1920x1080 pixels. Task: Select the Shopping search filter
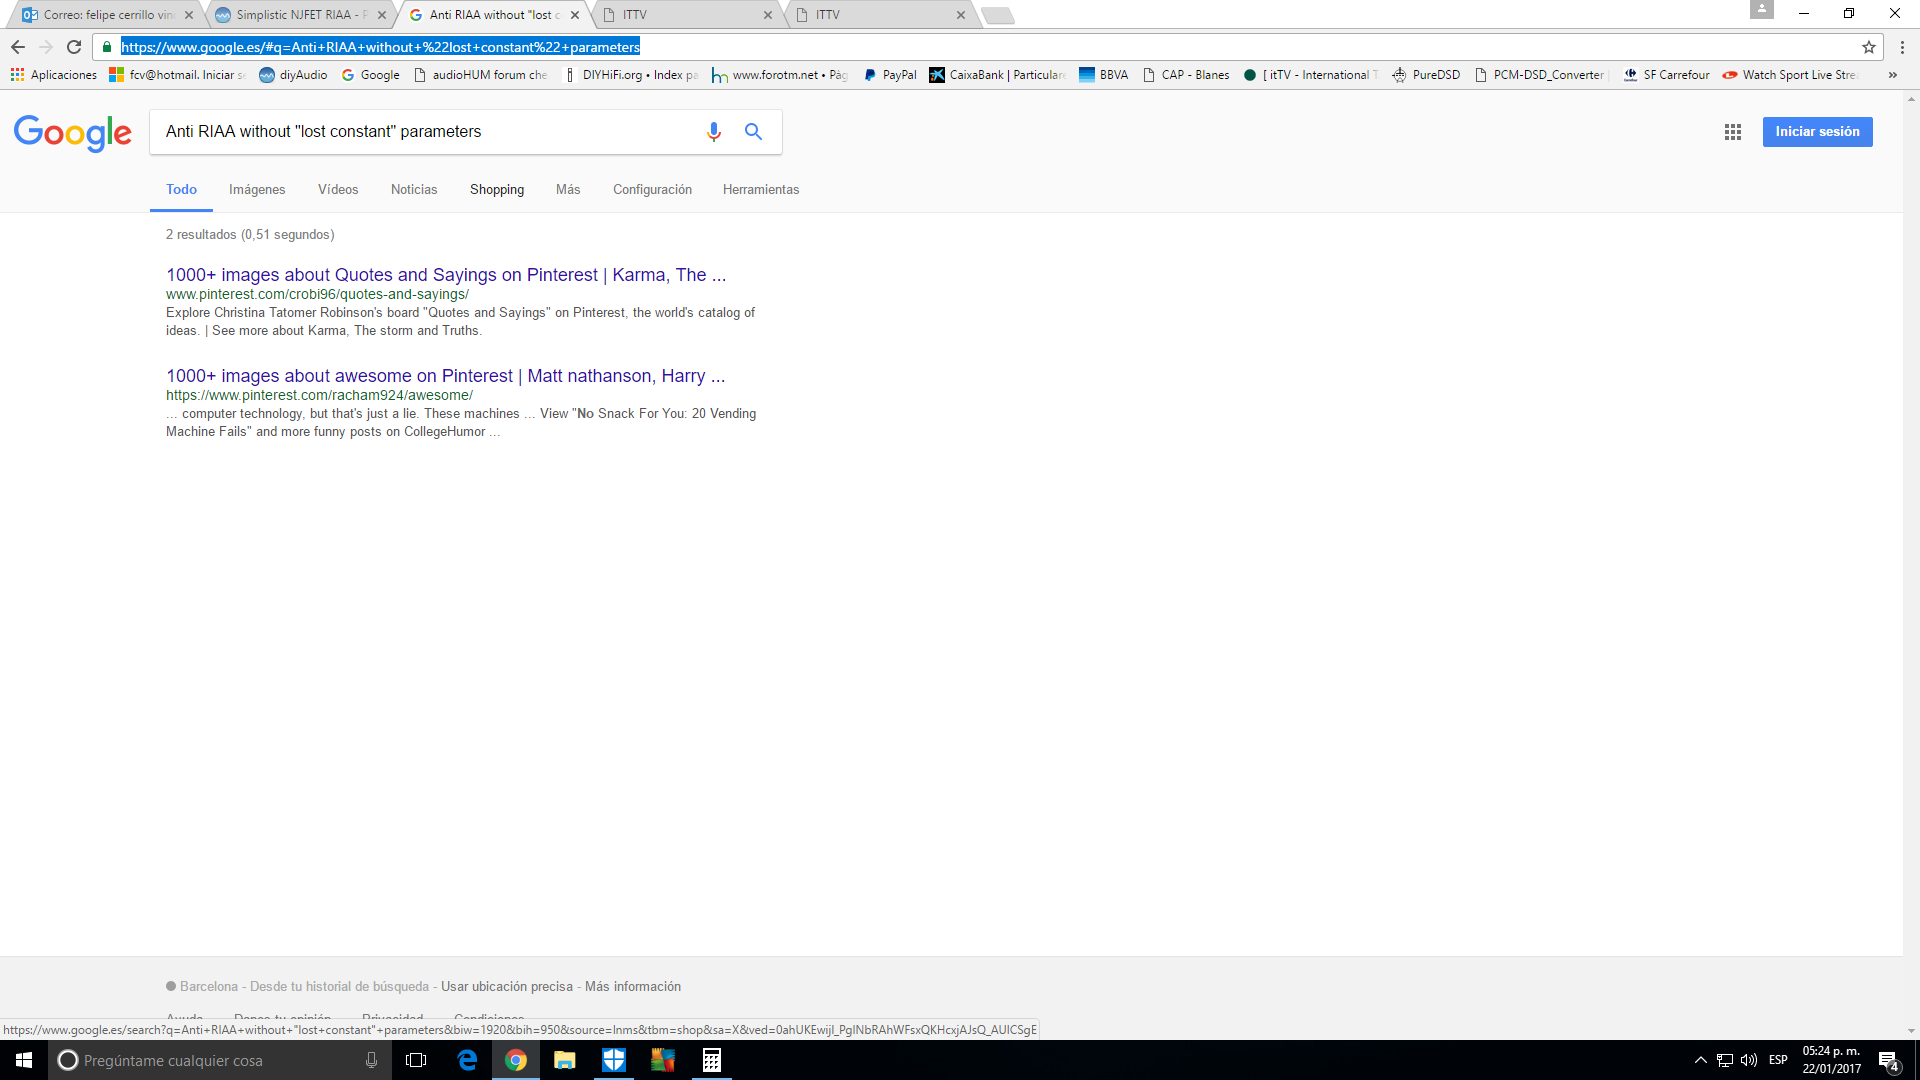pos(497,190)
